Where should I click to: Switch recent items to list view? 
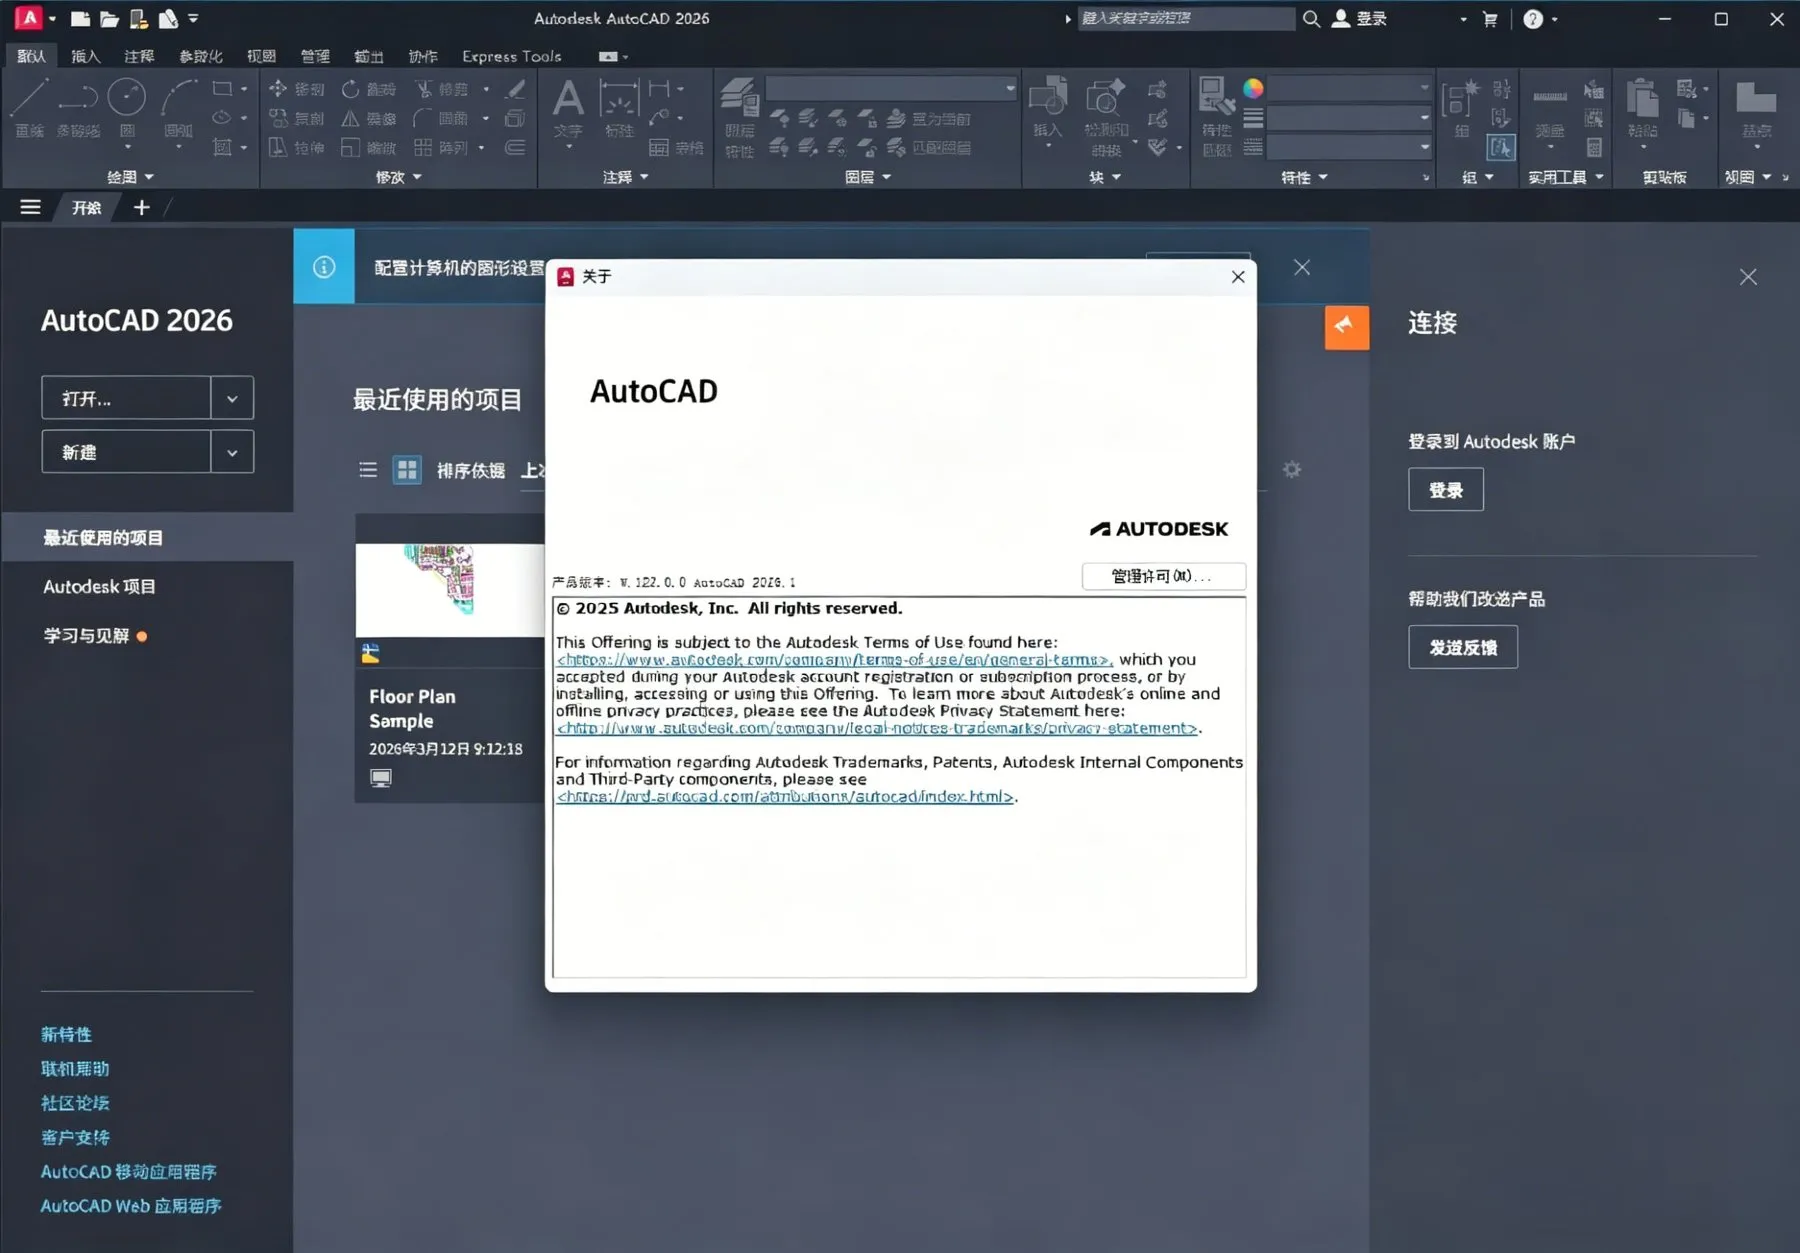tap(368, 470)
